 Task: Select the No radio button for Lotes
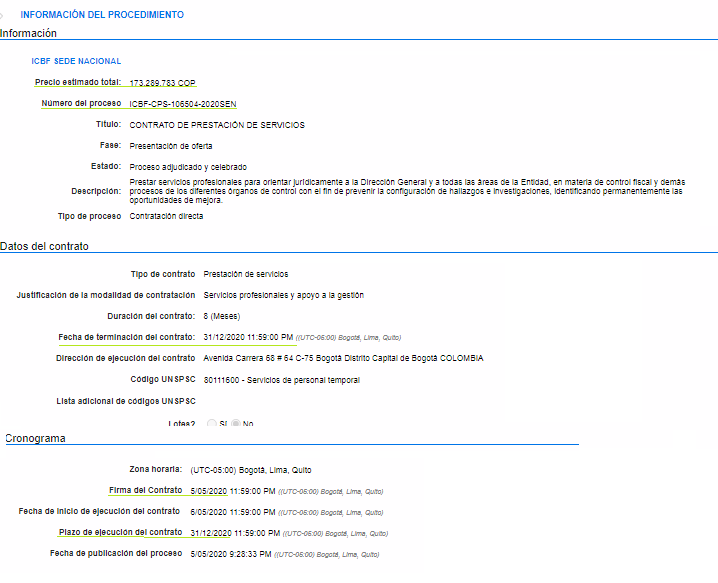point(235,423)
